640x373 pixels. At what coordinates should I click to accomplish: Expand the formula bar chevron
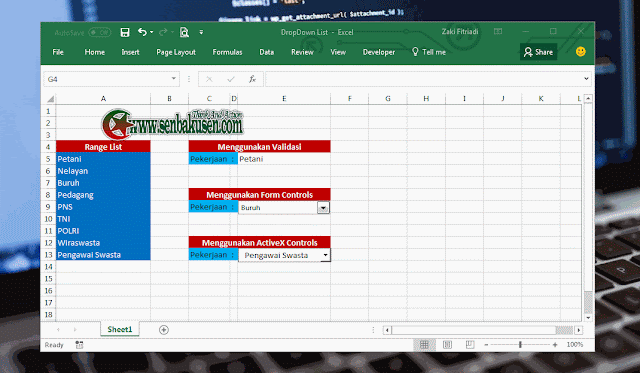(x=586, y=79)
